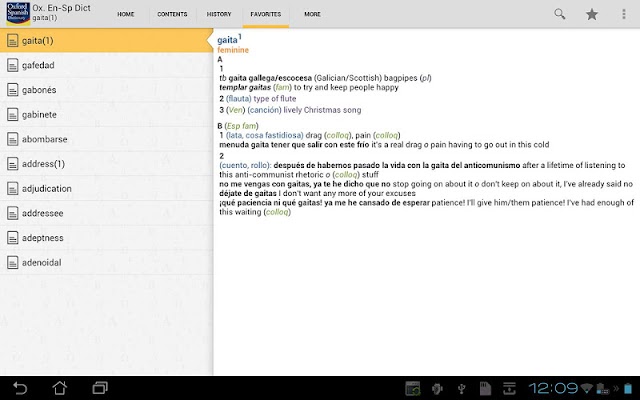Open the addressee favorite entry
Image resolution: width=640 pixels, height=400 pixels.
point(107,213)
